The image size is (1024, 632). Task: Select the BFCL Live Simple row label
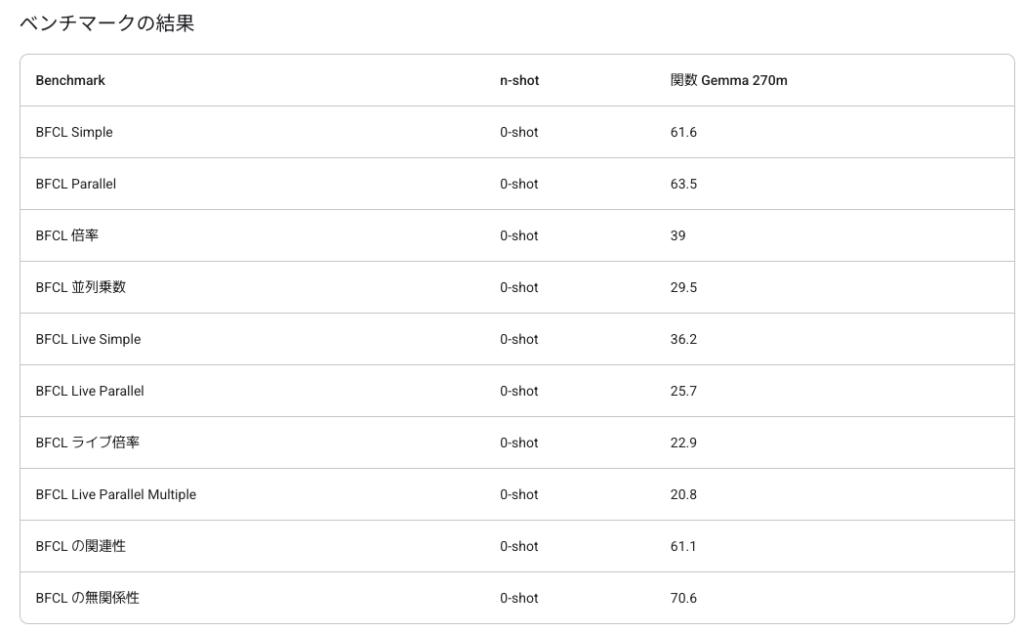click(x=88, y=339)
